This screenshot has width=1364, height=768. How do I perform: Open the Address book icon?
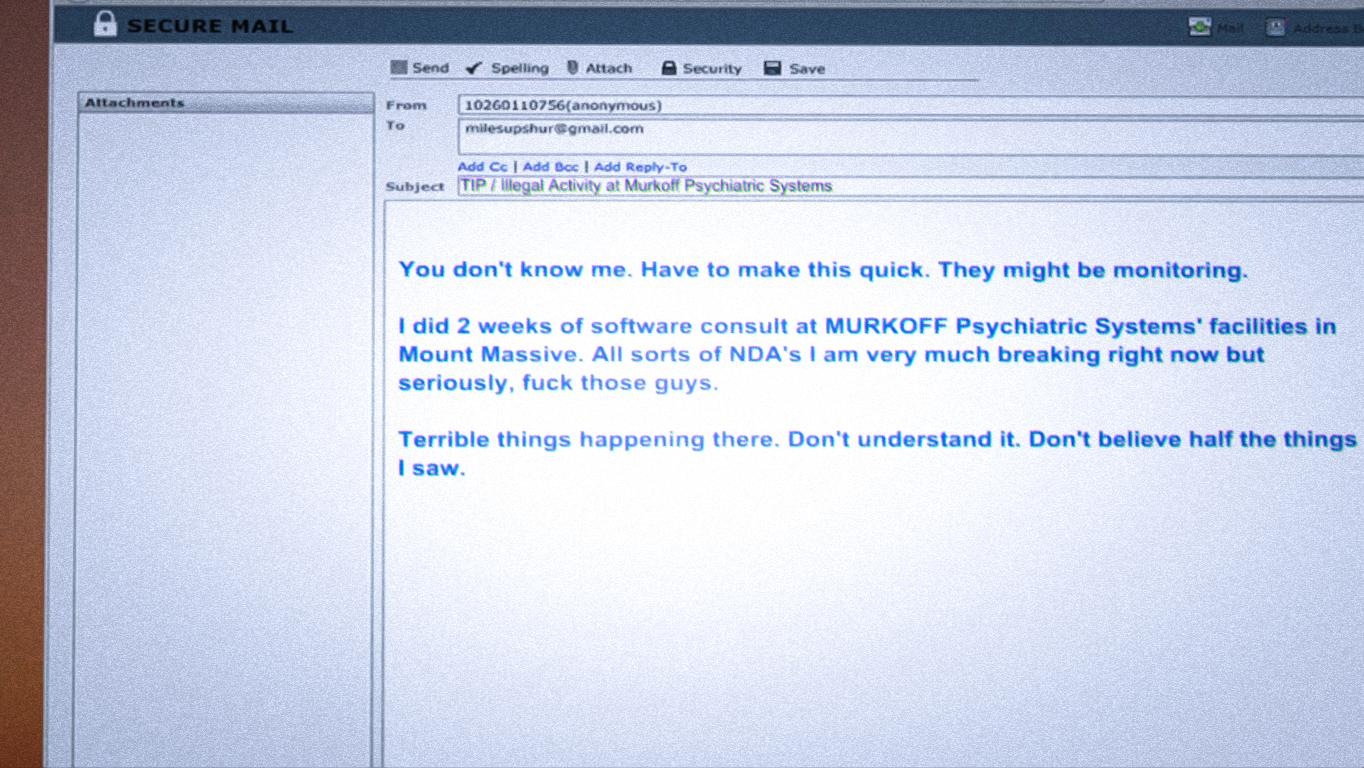coord(1276,27)
